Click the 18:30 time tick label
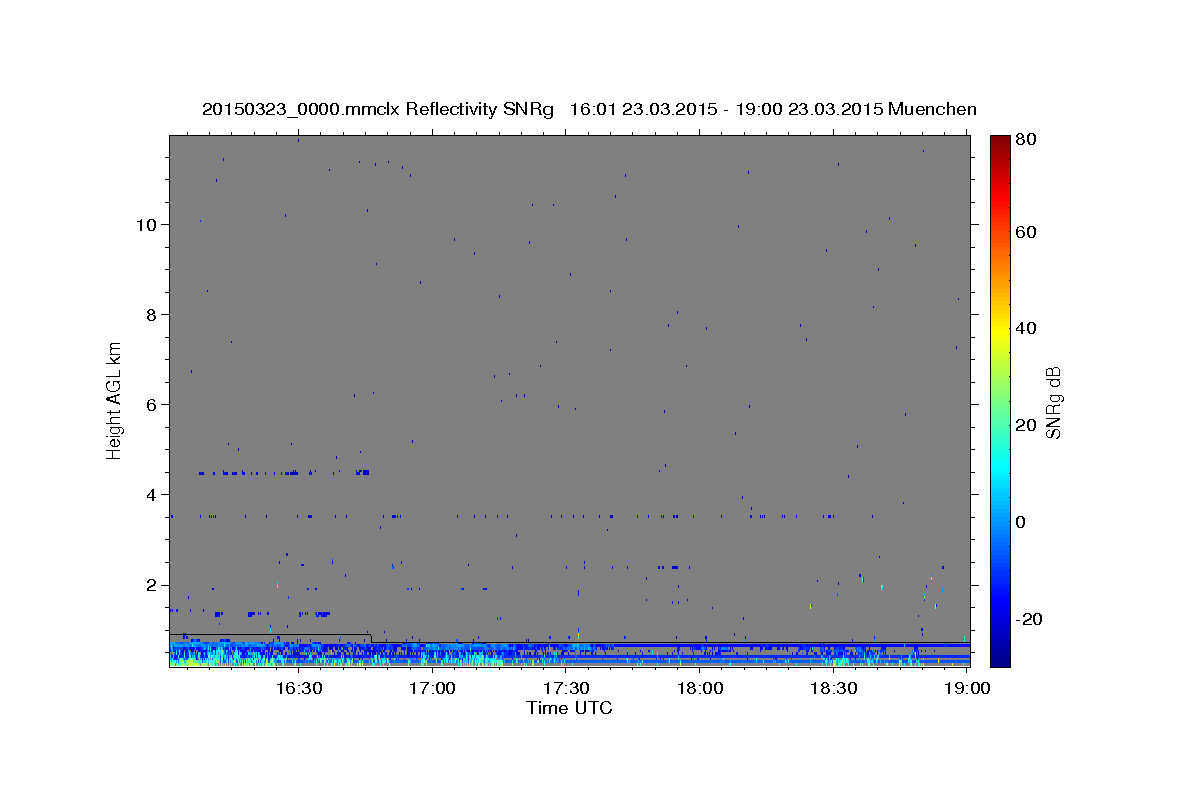Screen dimensions: 1200x800 (x=833, y=688)
